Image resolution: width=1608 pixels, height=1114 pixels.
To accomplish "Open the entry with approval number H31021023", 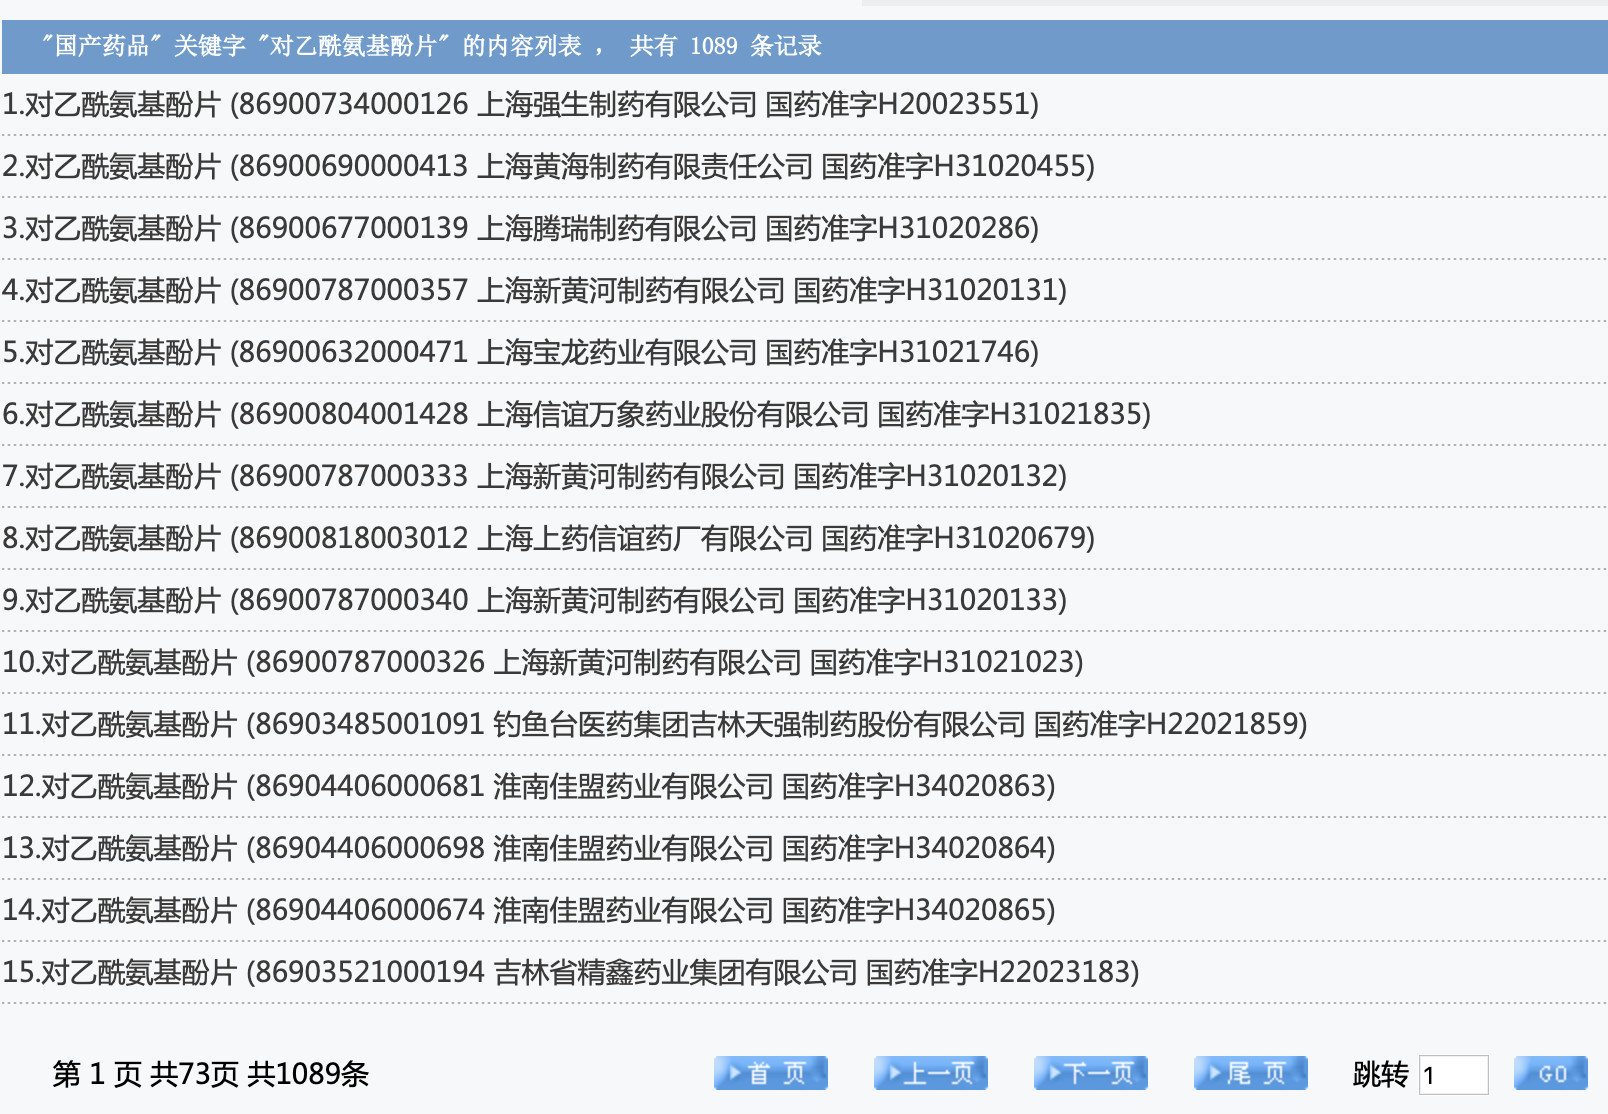I will 542,662.
